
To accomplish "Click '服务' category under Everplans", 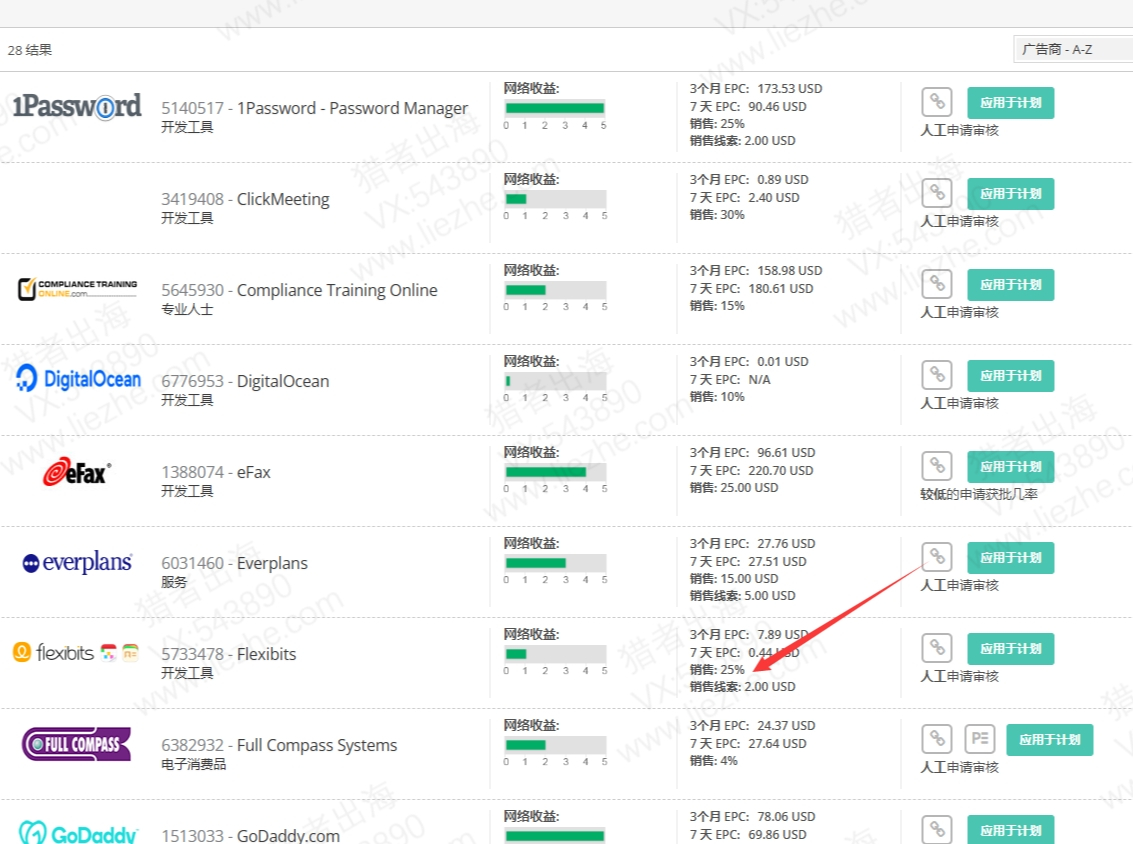I will (x=173, y=582).
